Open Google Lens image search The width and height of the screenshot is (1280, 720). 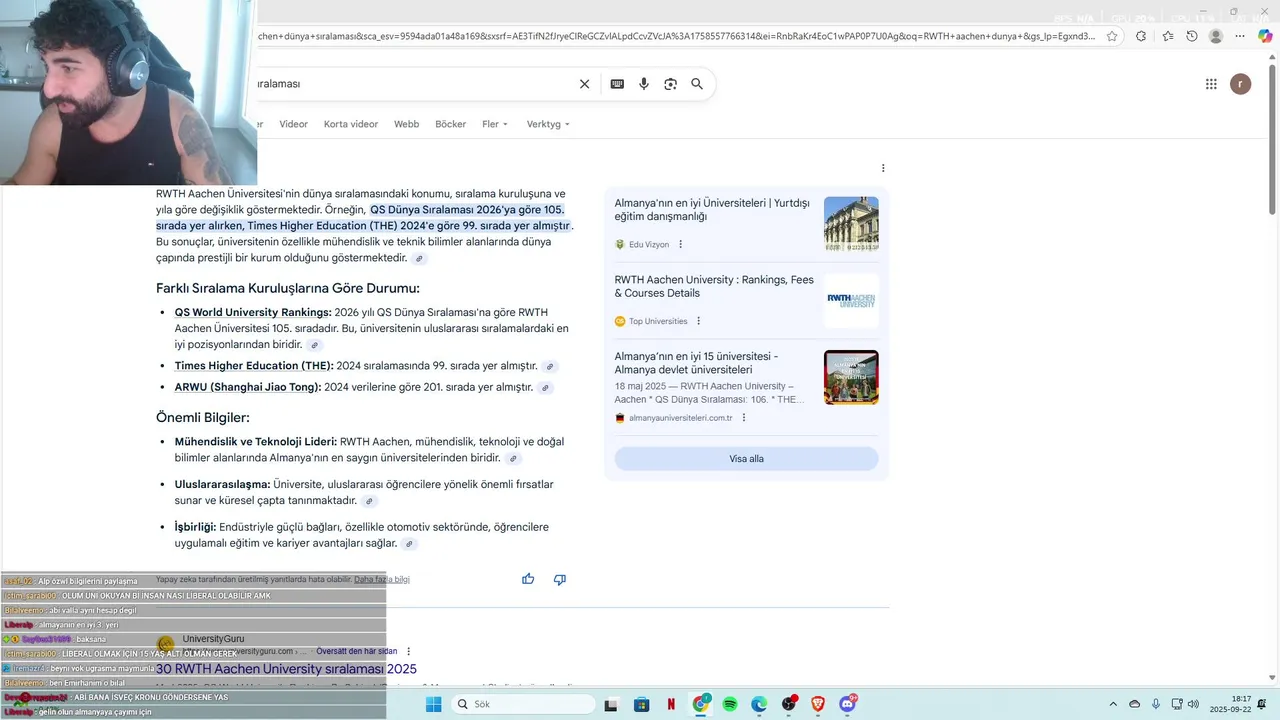click(670, 84)
